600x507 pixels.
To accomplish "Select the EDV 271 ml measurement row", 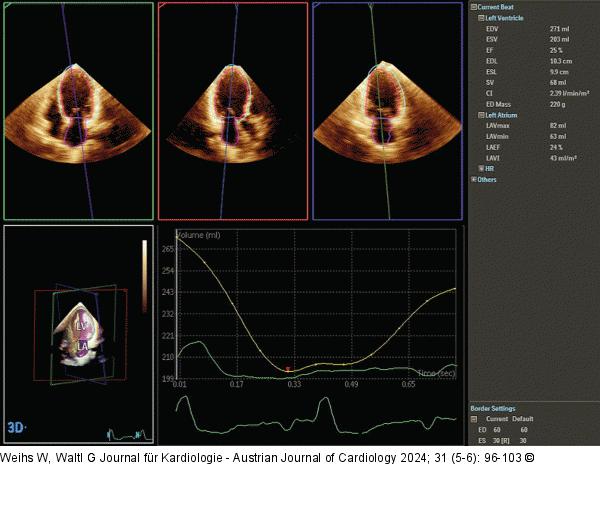I will (520, 29).
